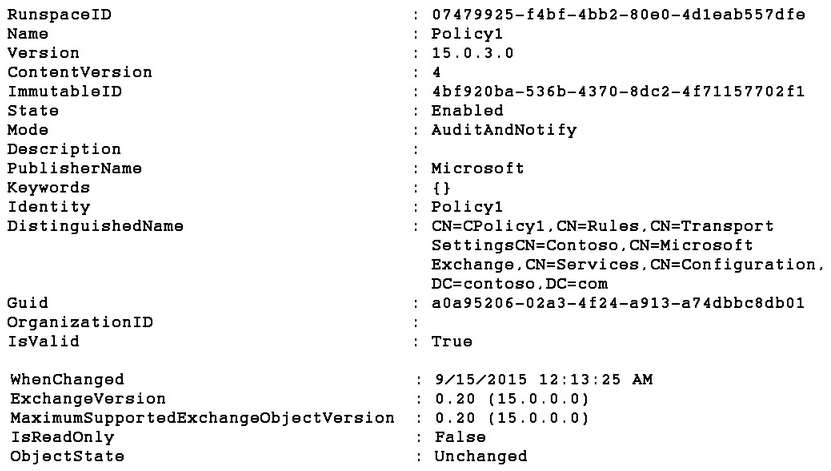Click the WhenChanged date 9/15/2015

(481, 380)
